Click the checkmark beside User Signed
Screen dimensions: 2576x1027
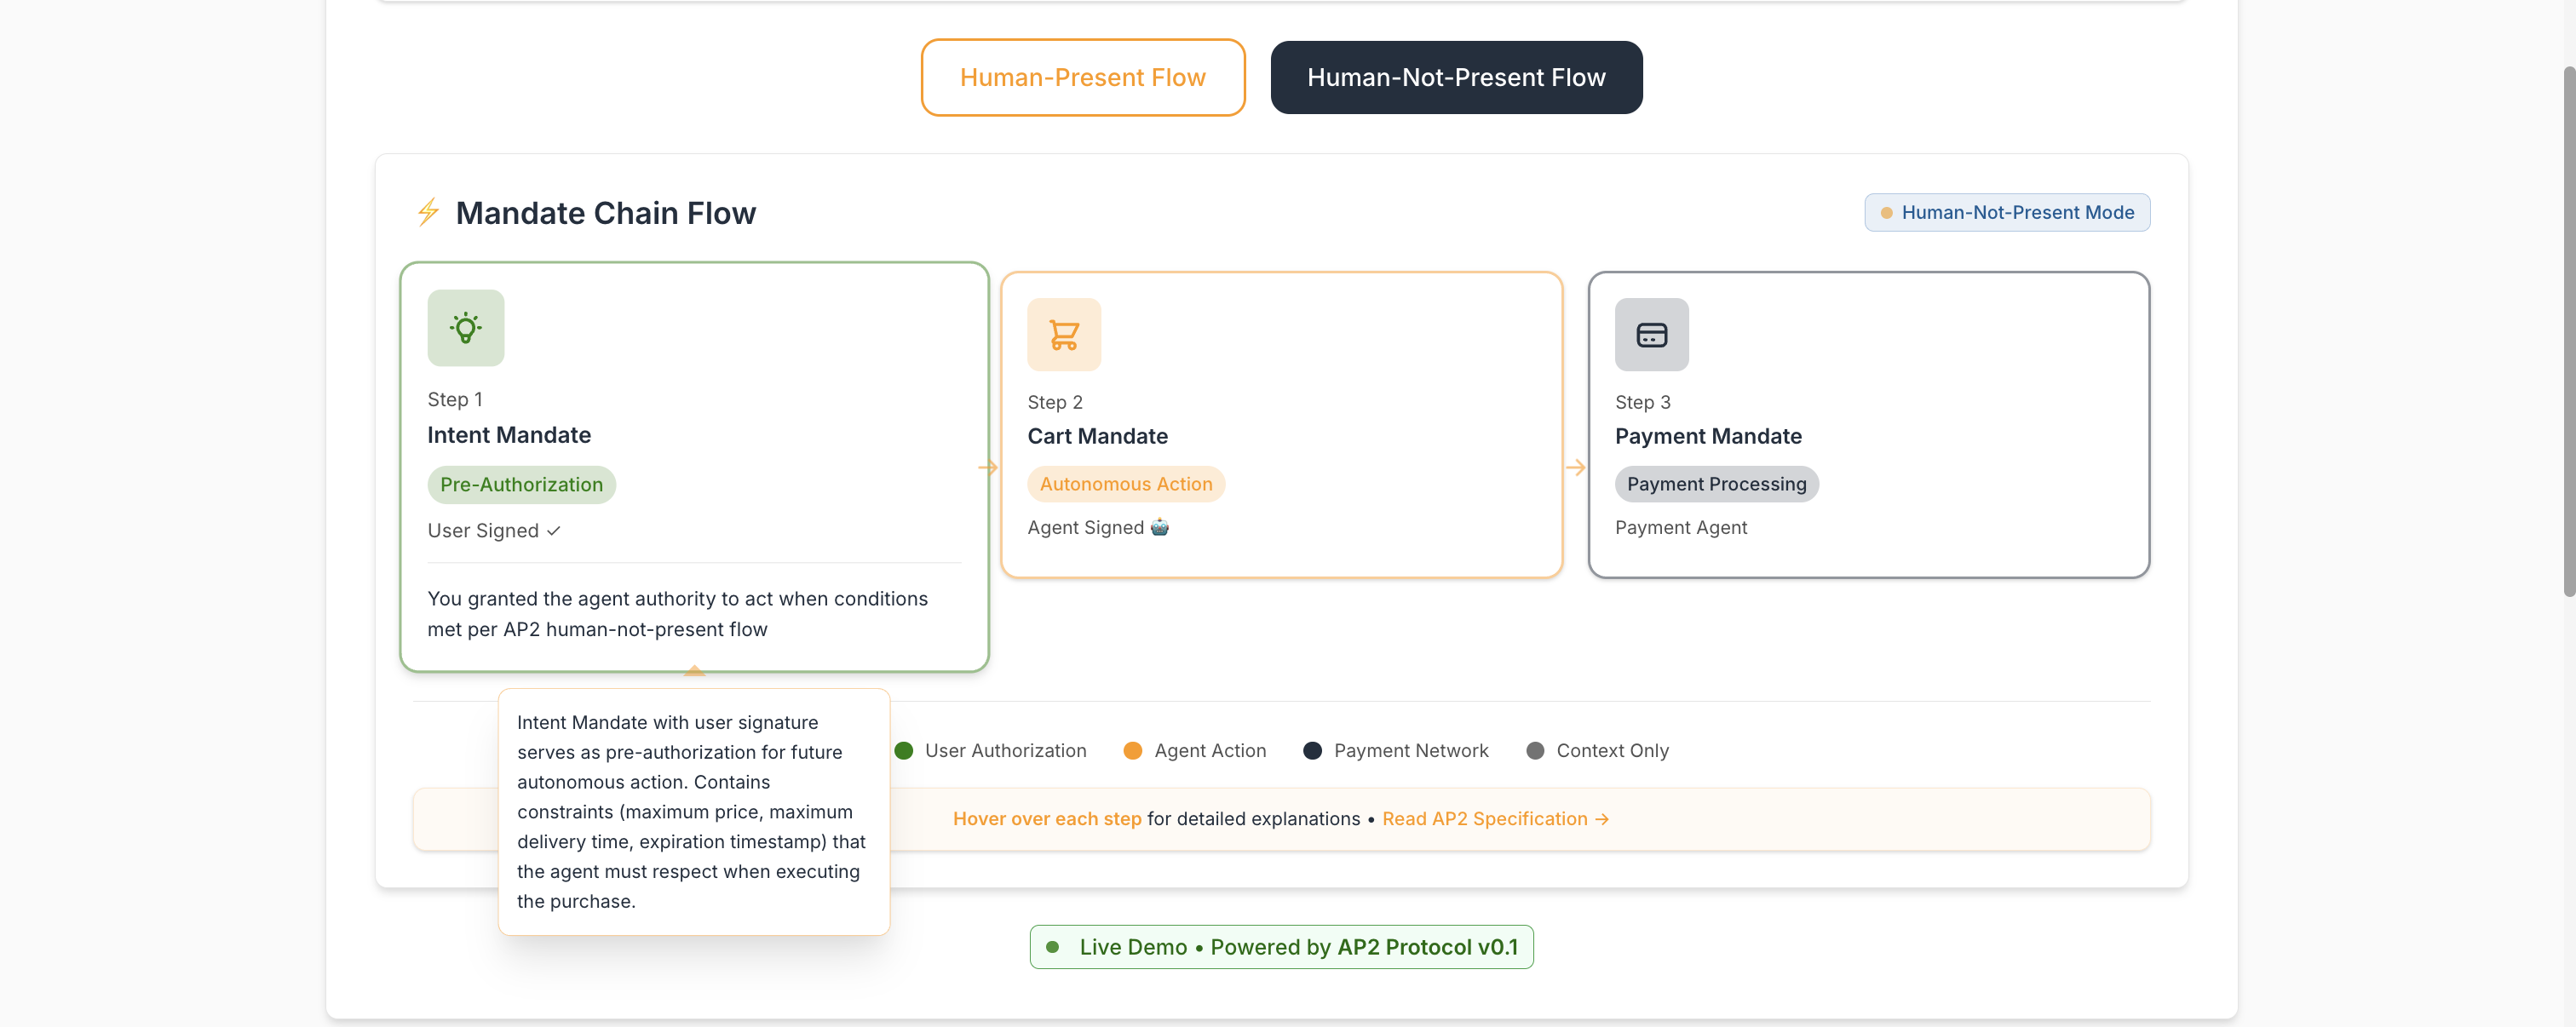[553, 531]
